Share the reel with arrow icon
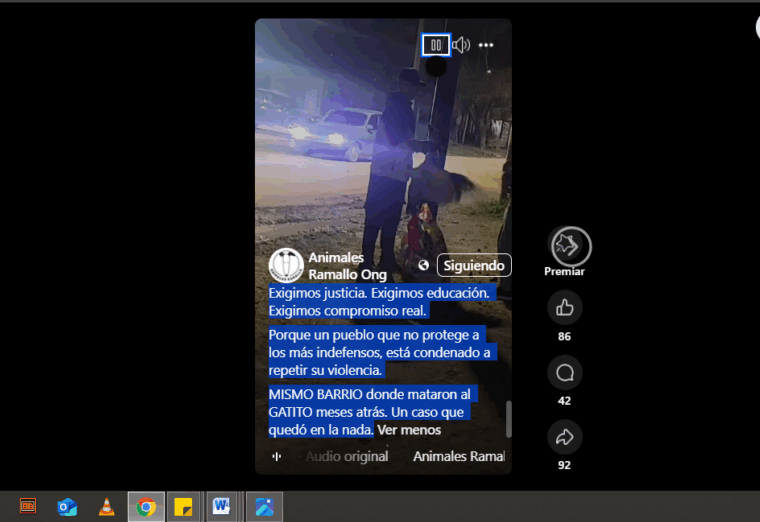This screenshot has width=760, height=522. (565, 437)
